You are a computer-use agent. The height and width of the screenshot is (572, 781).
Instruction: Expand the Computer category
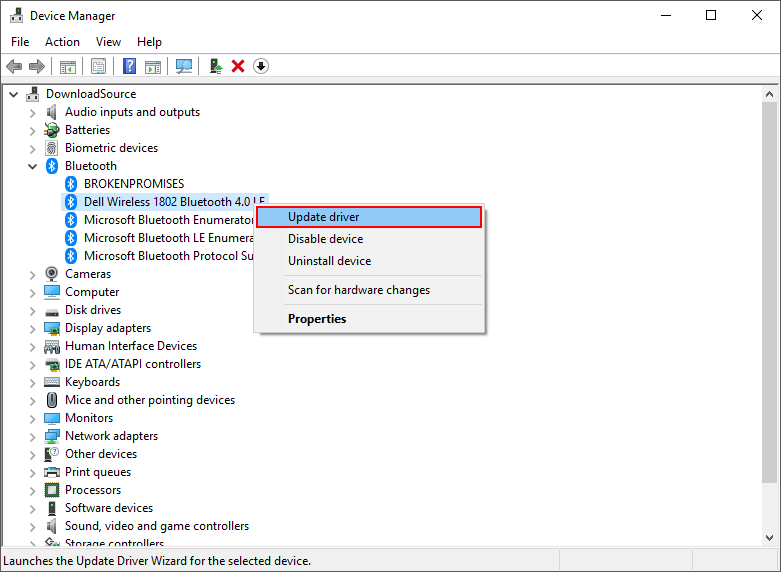[33, 293]
